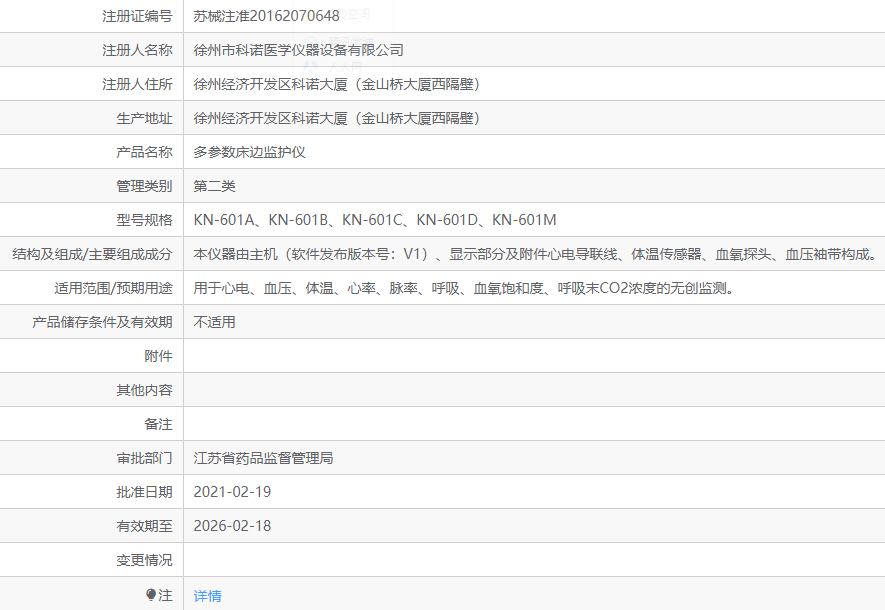Click the 附件 label

click(158, 356)
